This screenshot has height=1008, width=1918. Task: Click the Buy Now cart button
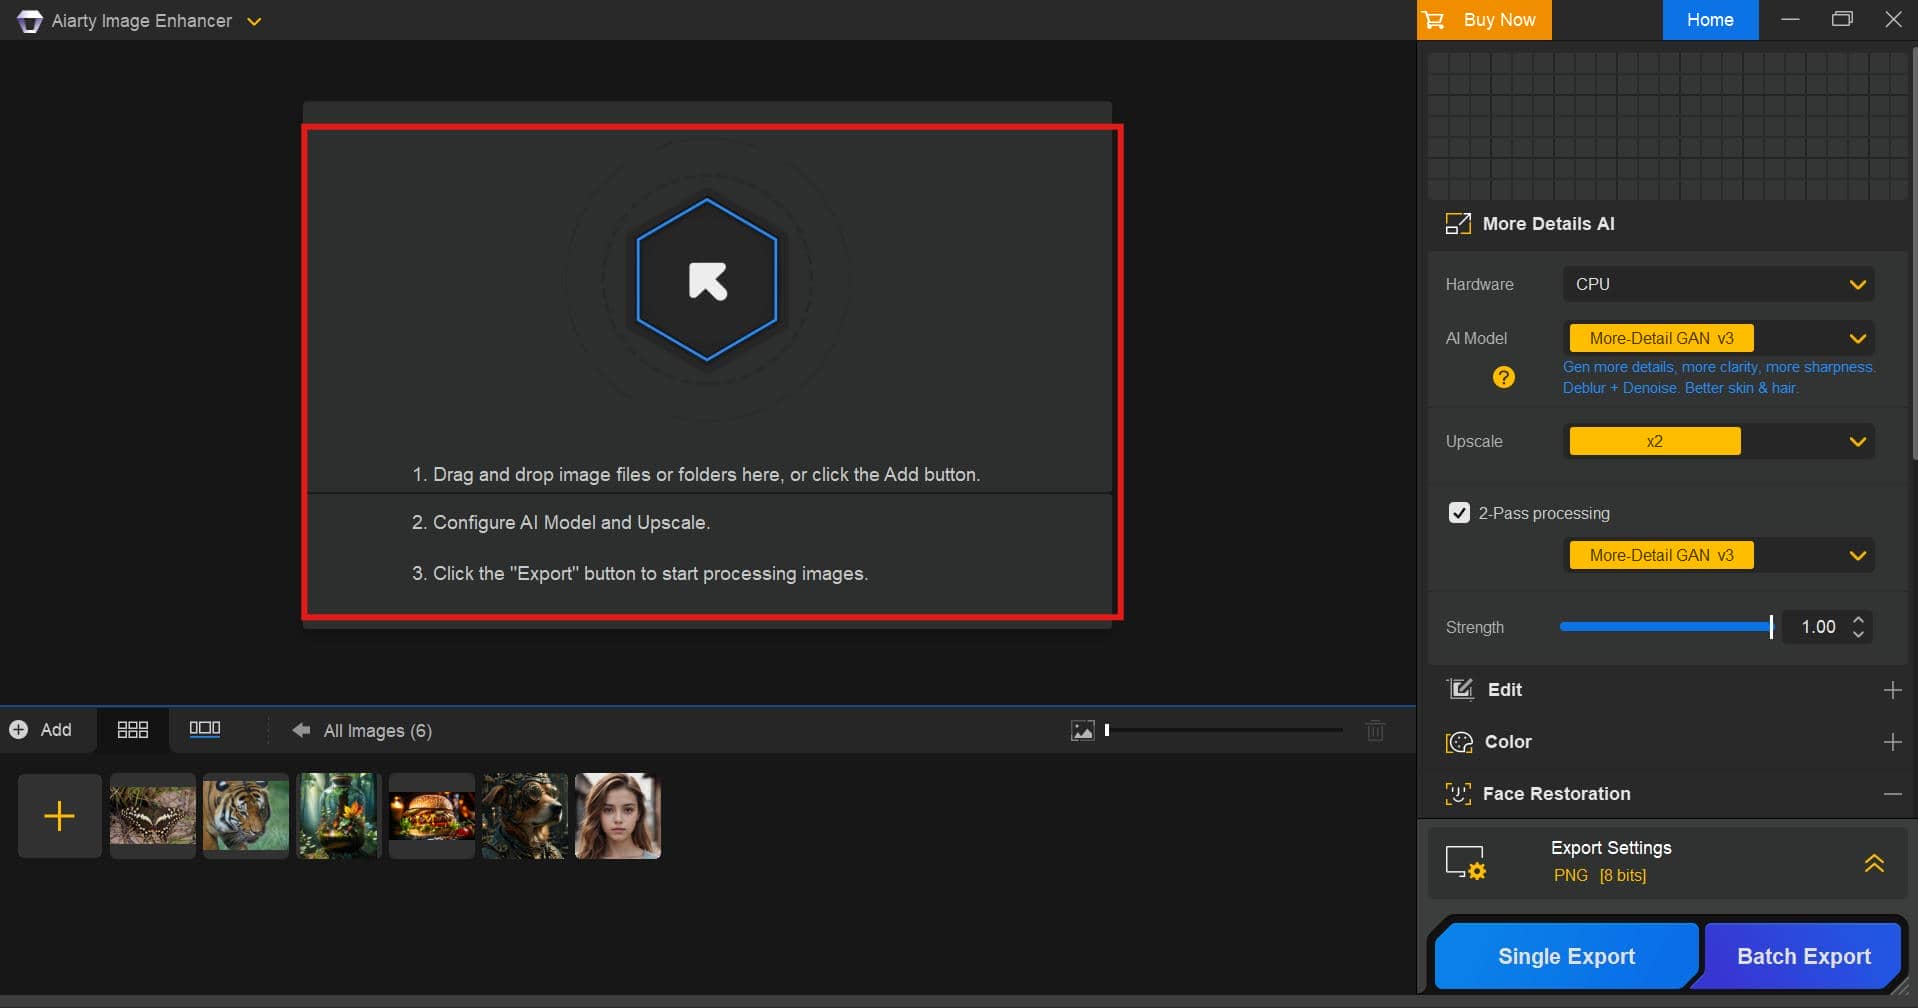(1483, 20)
